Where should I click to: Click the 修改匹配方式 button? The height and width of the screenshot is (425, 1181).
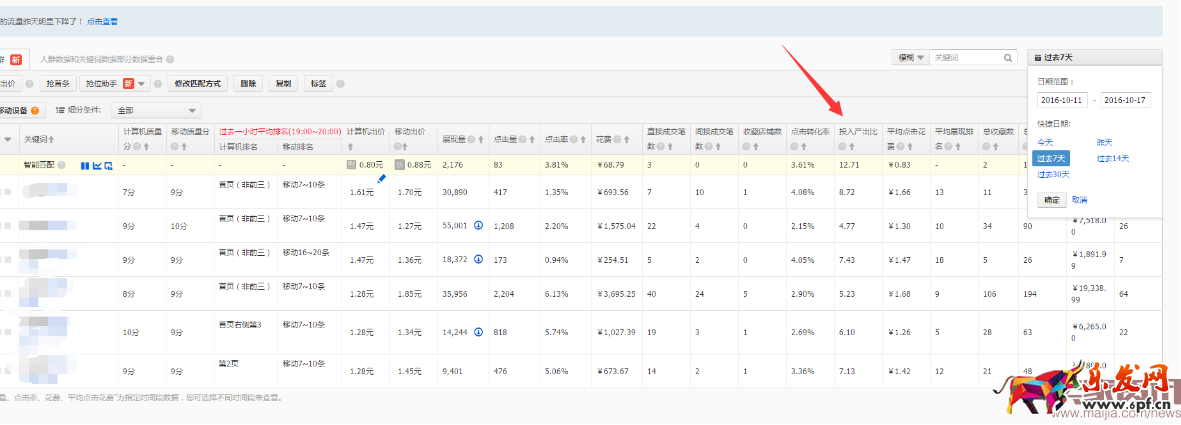click(197, 84)
